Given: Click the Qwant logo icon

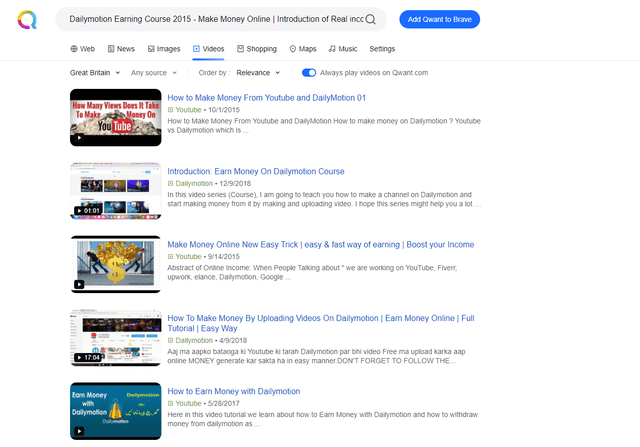Looking at the screenshot, I should pos(27,20).
